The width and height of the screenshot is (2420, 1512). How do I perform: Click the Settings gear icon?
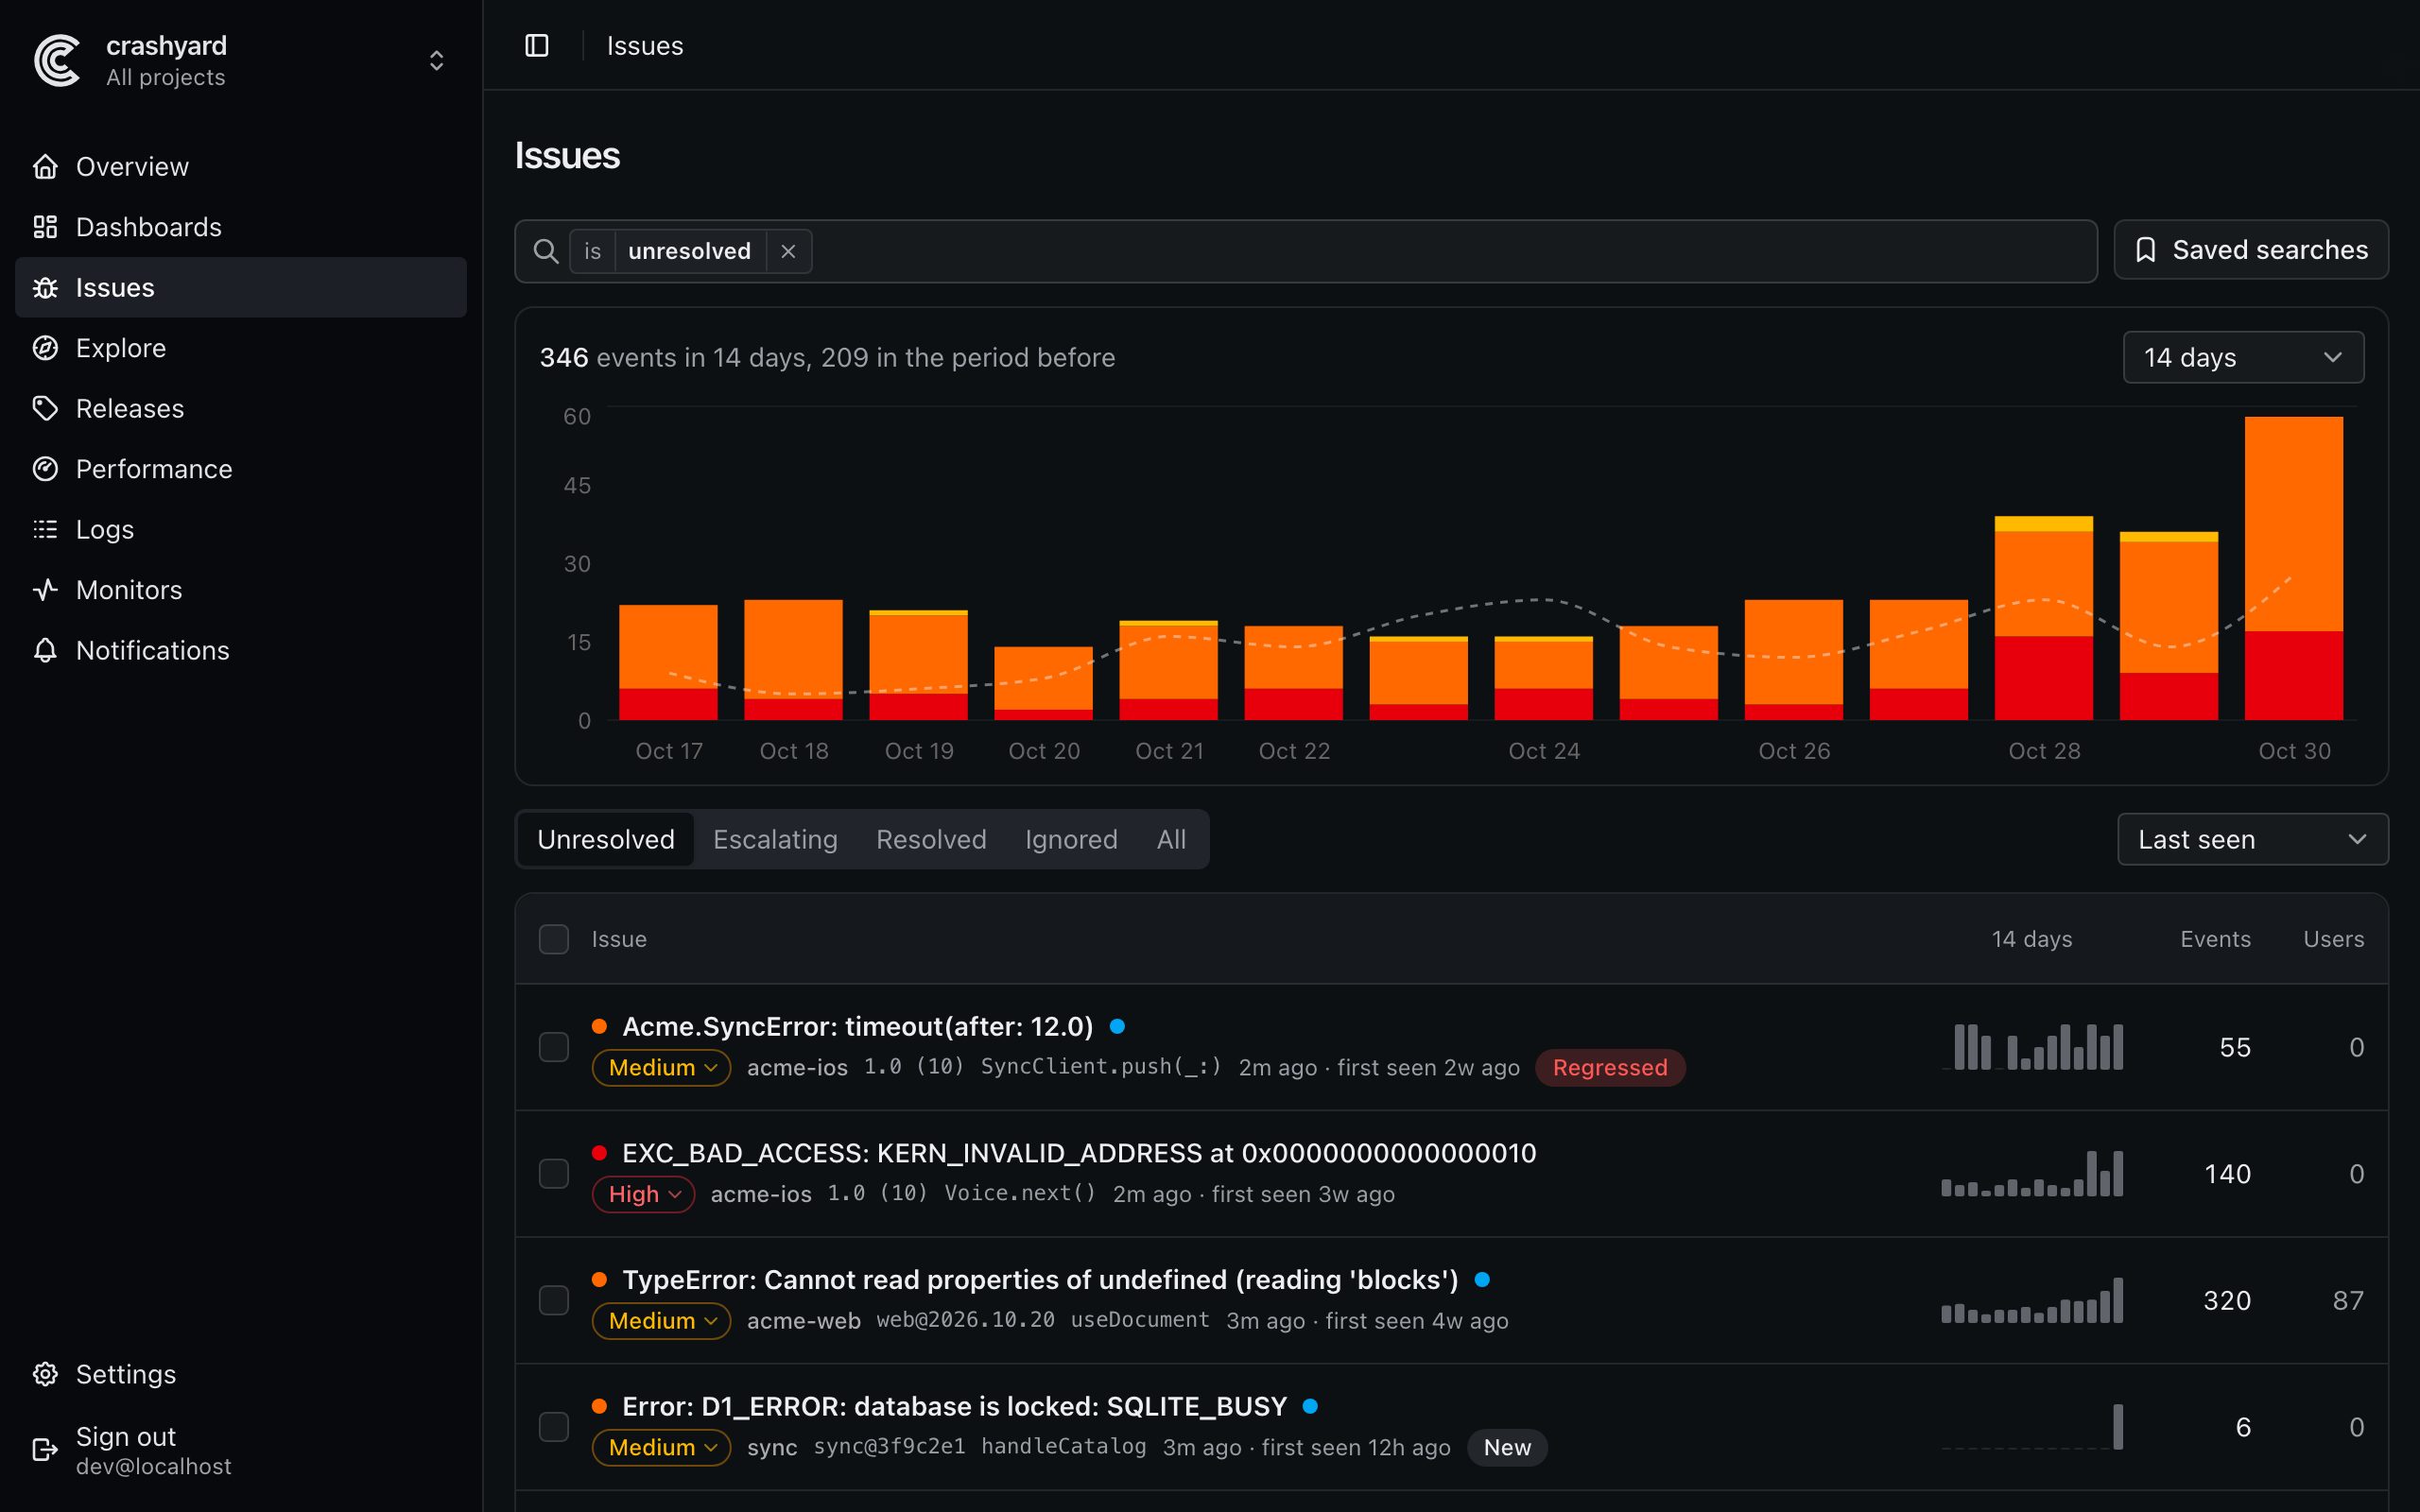tap(45, 1374)
